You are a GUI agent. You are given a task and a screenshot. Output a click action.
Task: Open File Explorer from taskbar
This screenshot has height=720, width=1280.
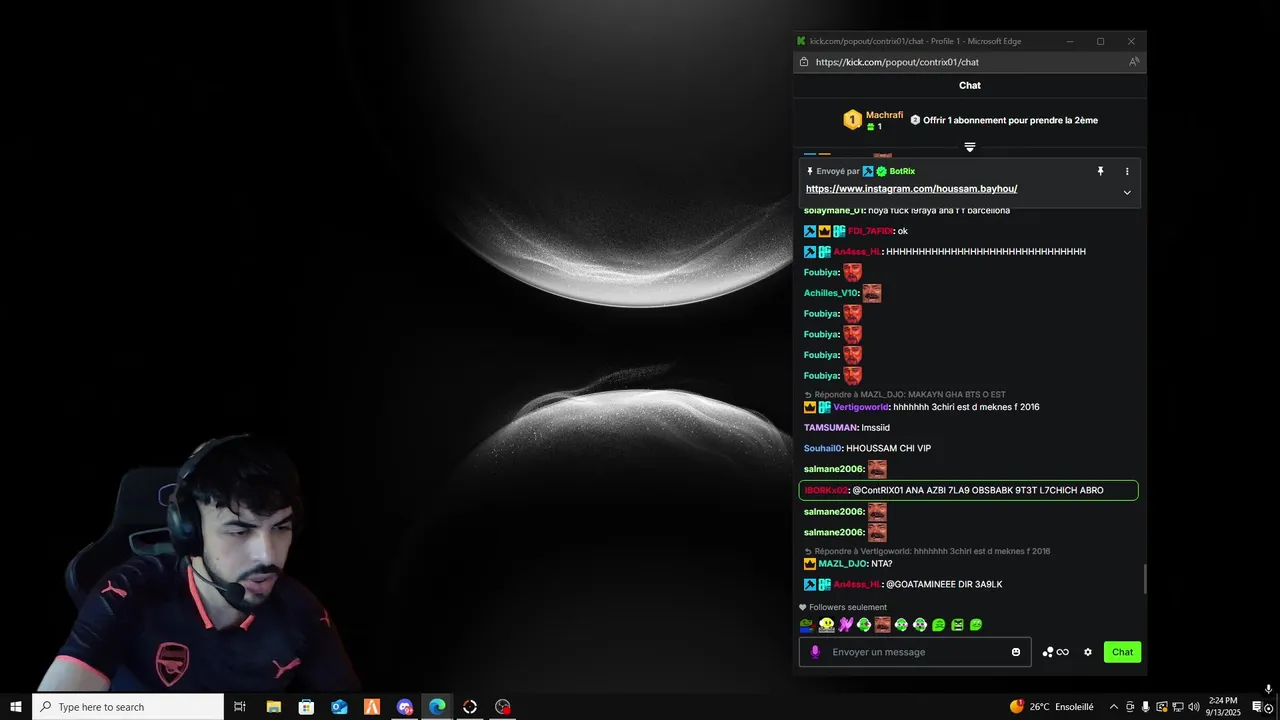coord(274,707)
